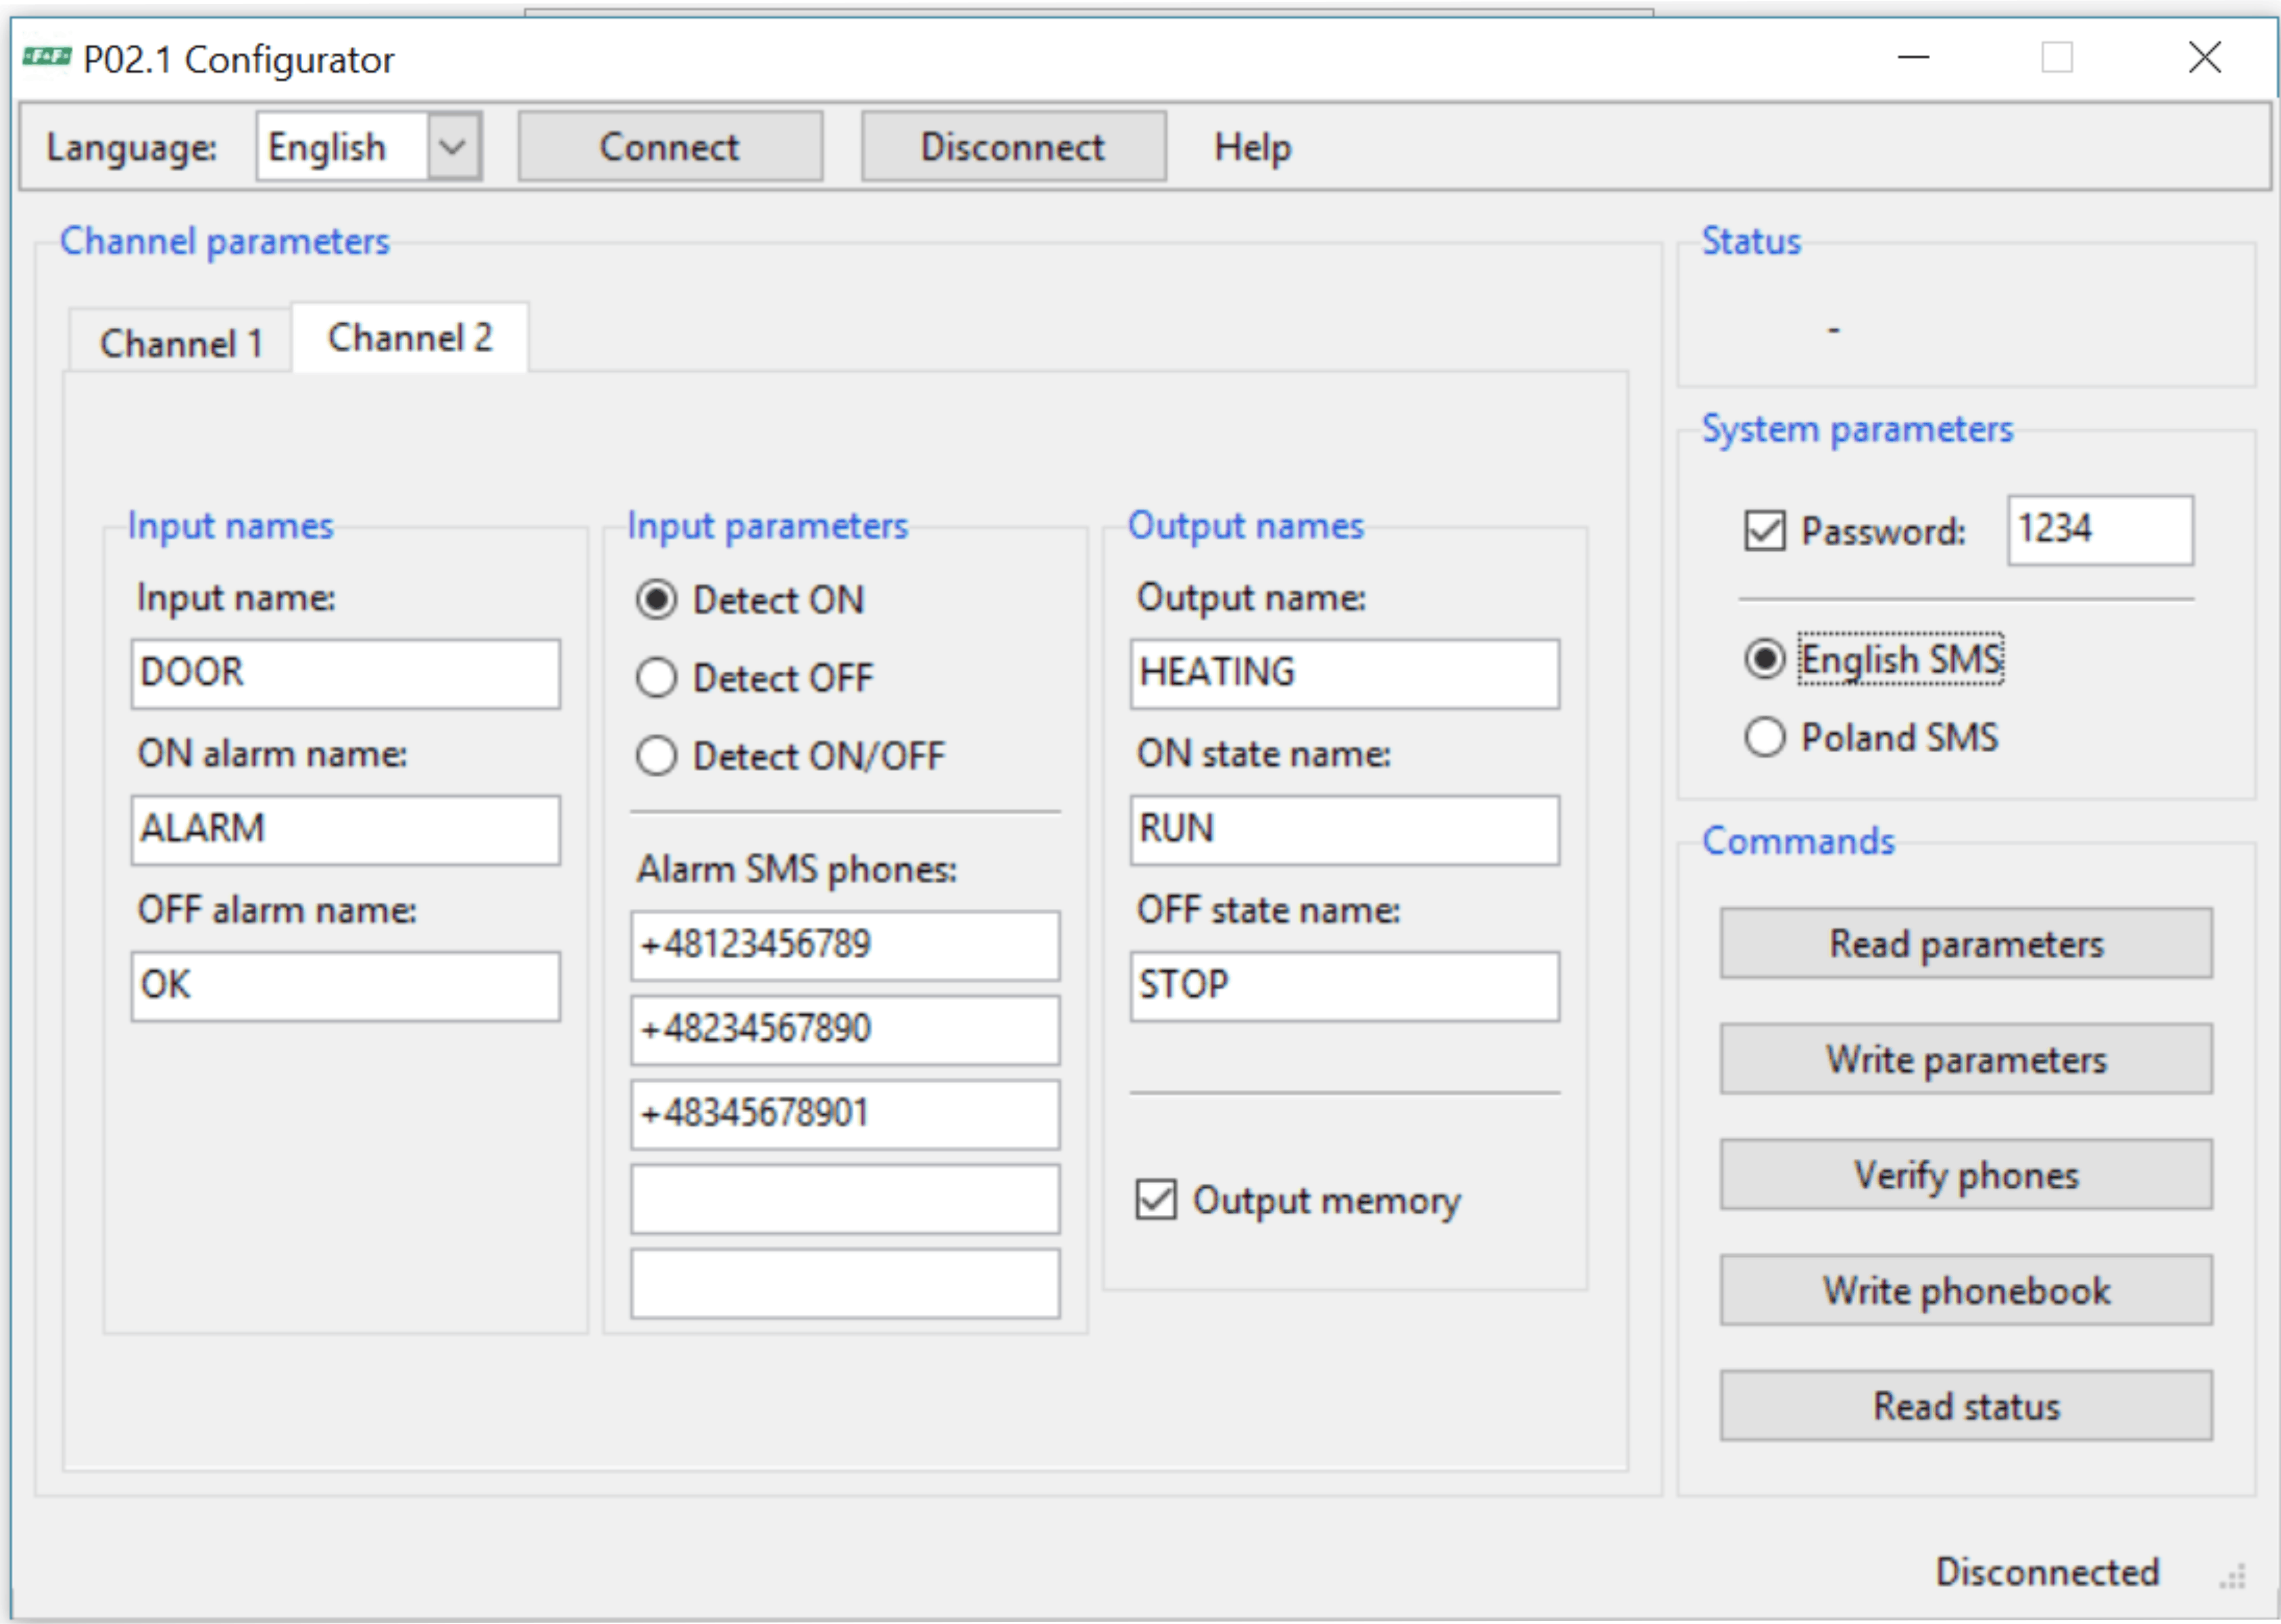Click the phone field with +48123456789
This screenshot has height=1624, width=2281.
[x=845, y=945]
